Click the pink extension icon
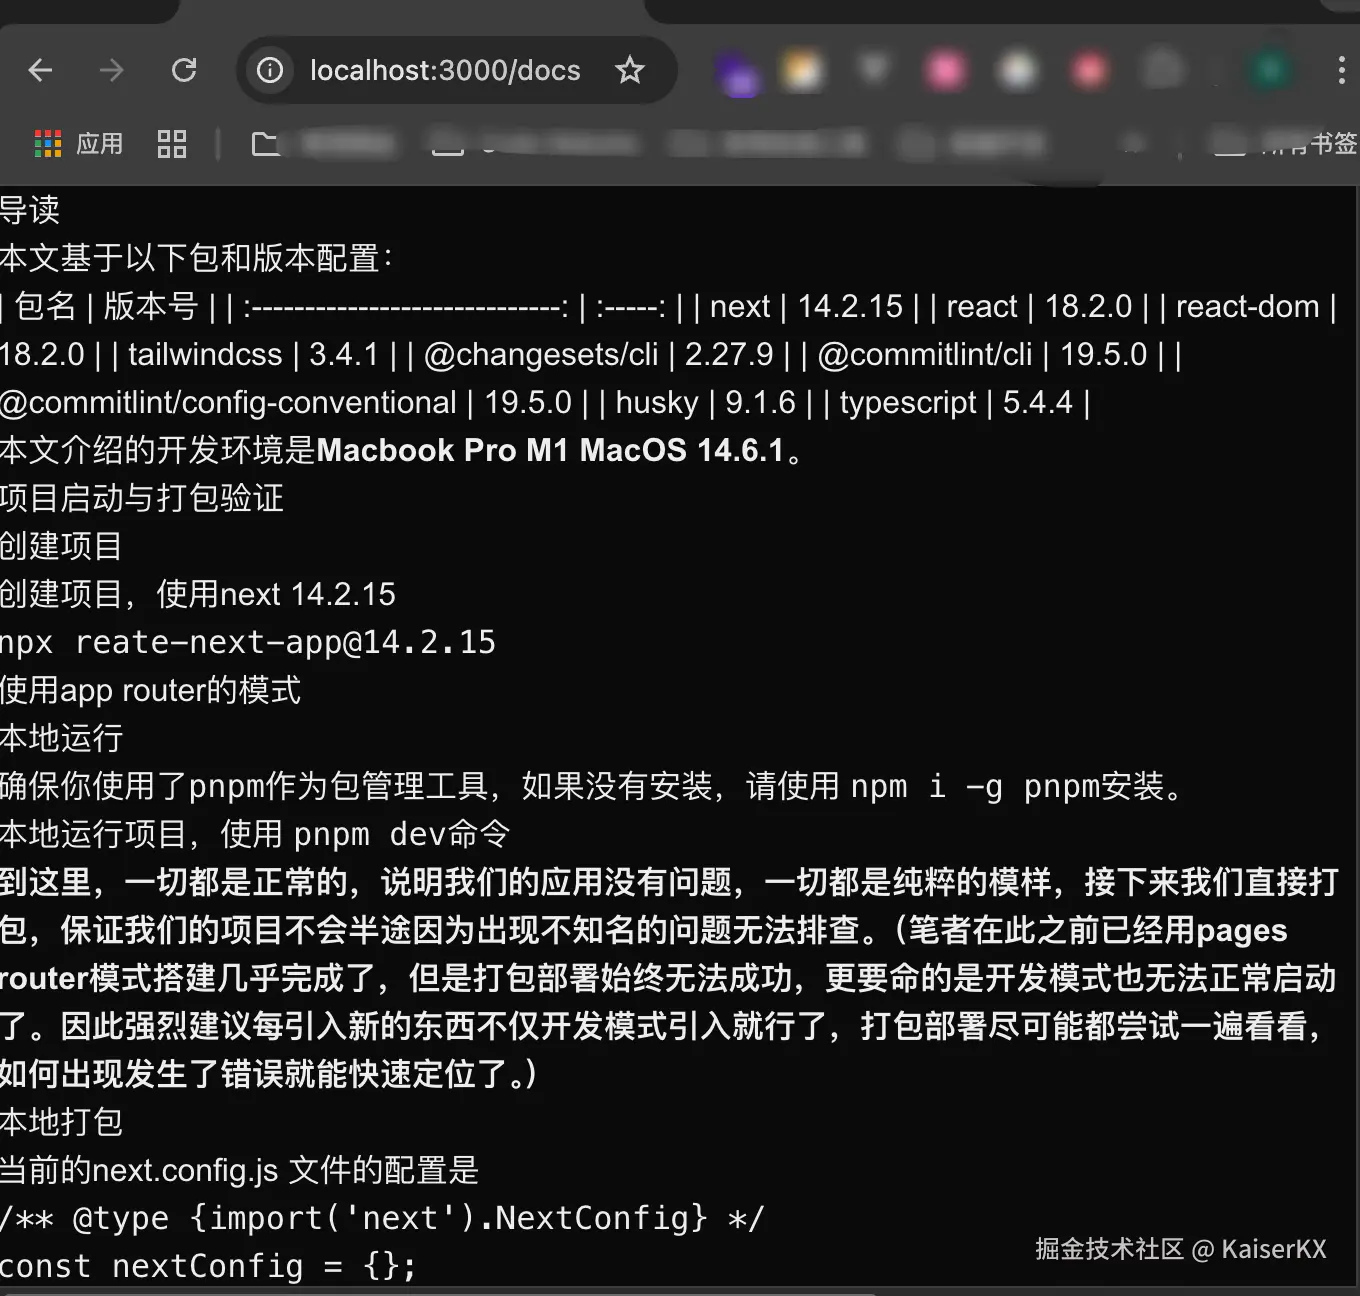The height and width of the screenshot is (1296, 1360). pos(945,70)
